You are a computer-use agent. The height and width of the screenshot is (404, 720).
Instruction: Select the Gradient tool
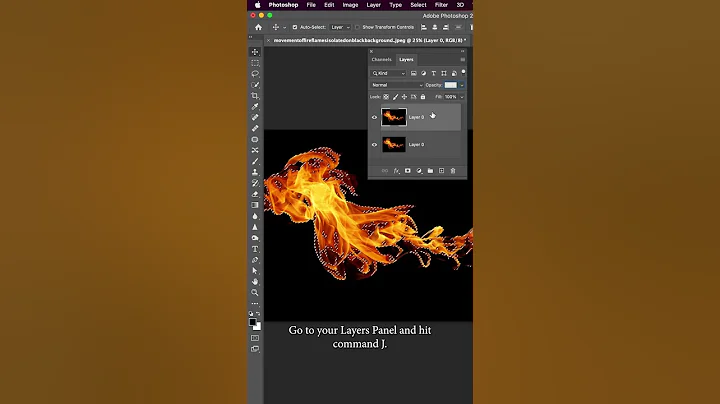[255, 205]
